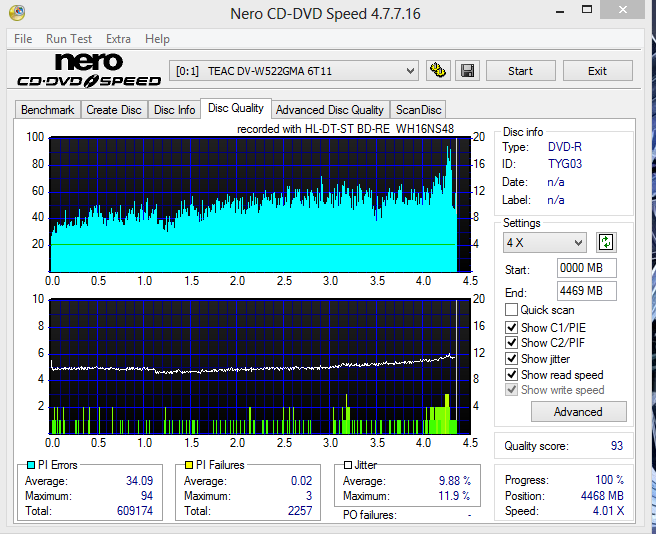Click the PI Errors average 34.09
The height and width of the screenshot is (534, 656).
[140, 480]
